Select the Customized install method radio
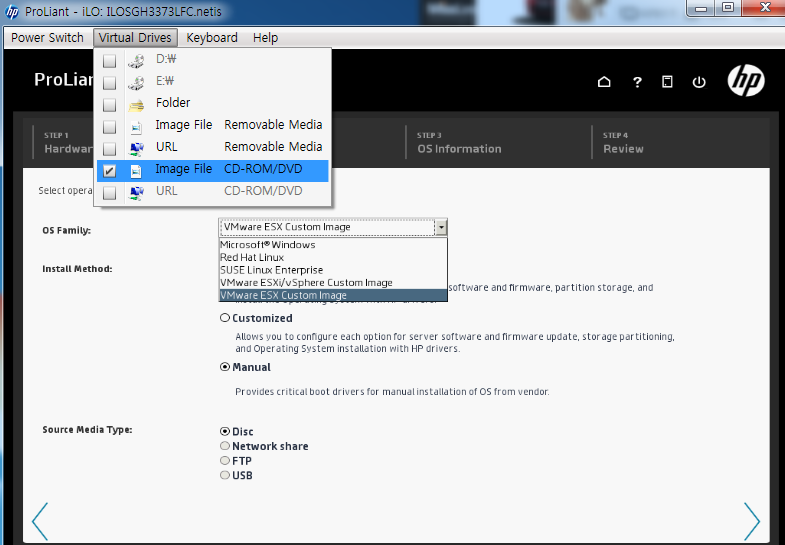Viewport: 785px width, 545px height. point(225,318)
